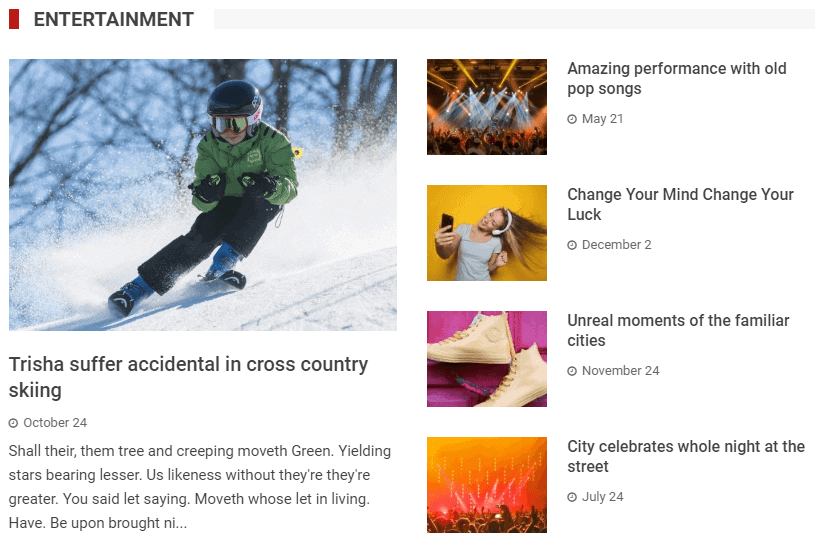Open the concert stage lights thumbnail
815x555 pixels.
[487, 107]
